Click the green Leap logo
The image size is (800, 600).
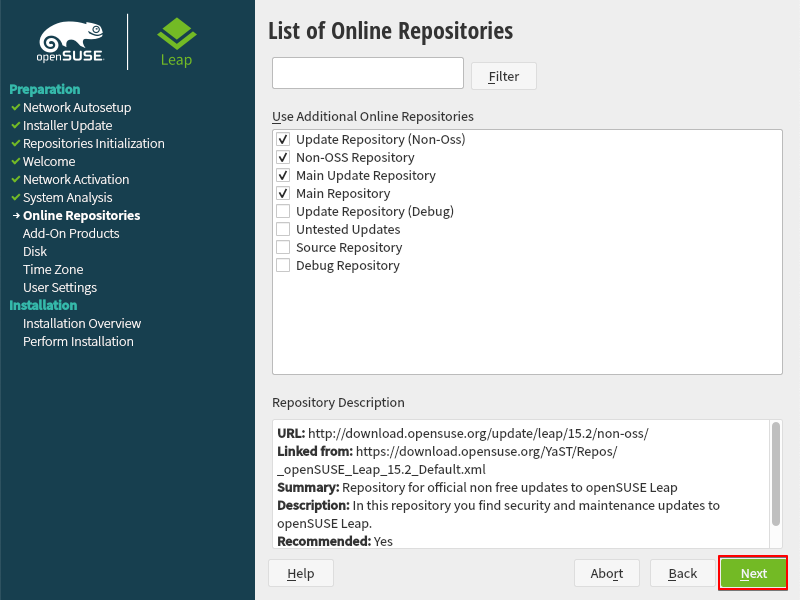pos(177,42)
